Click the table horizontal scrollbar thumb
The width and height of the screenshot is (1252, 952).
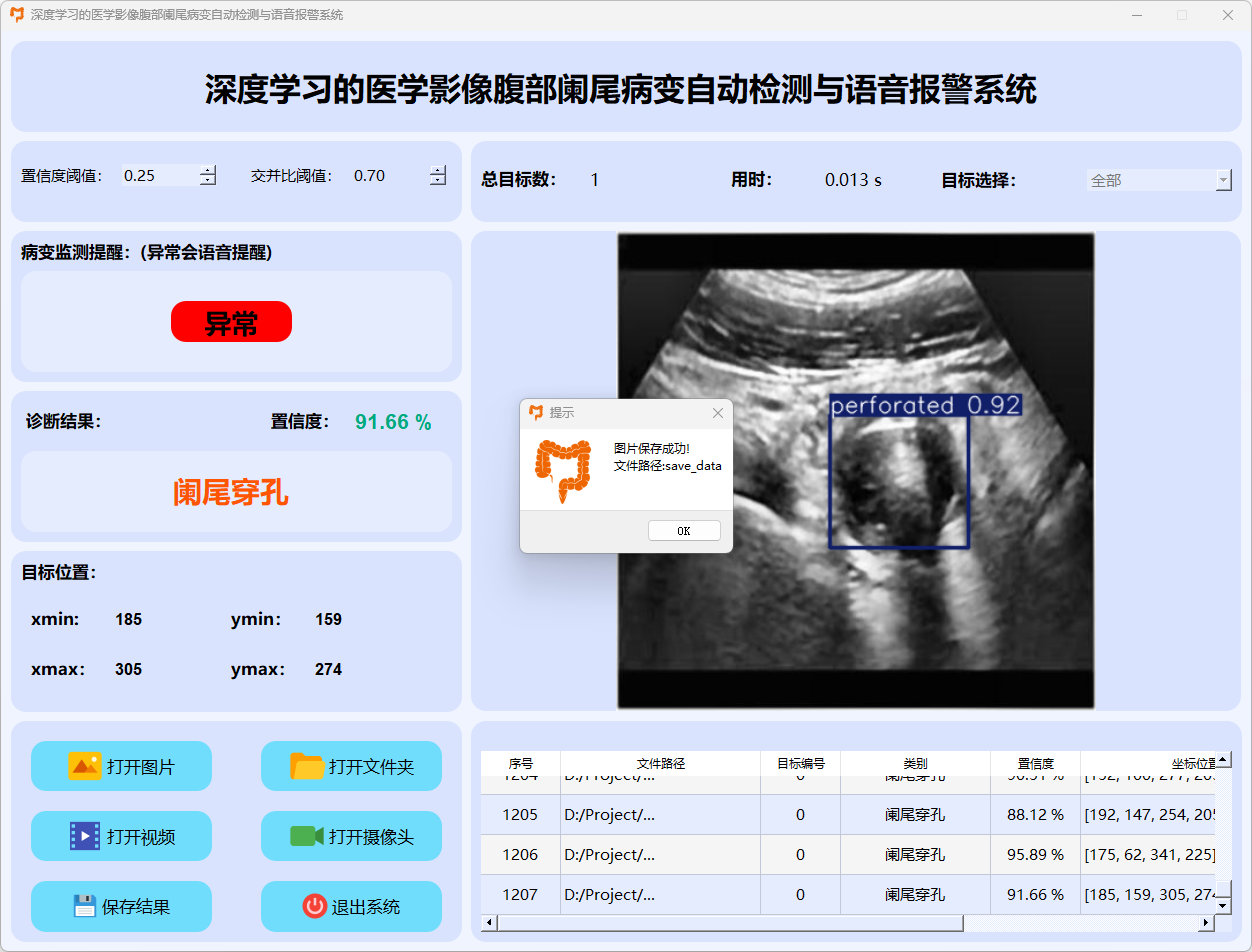point(730,923)
